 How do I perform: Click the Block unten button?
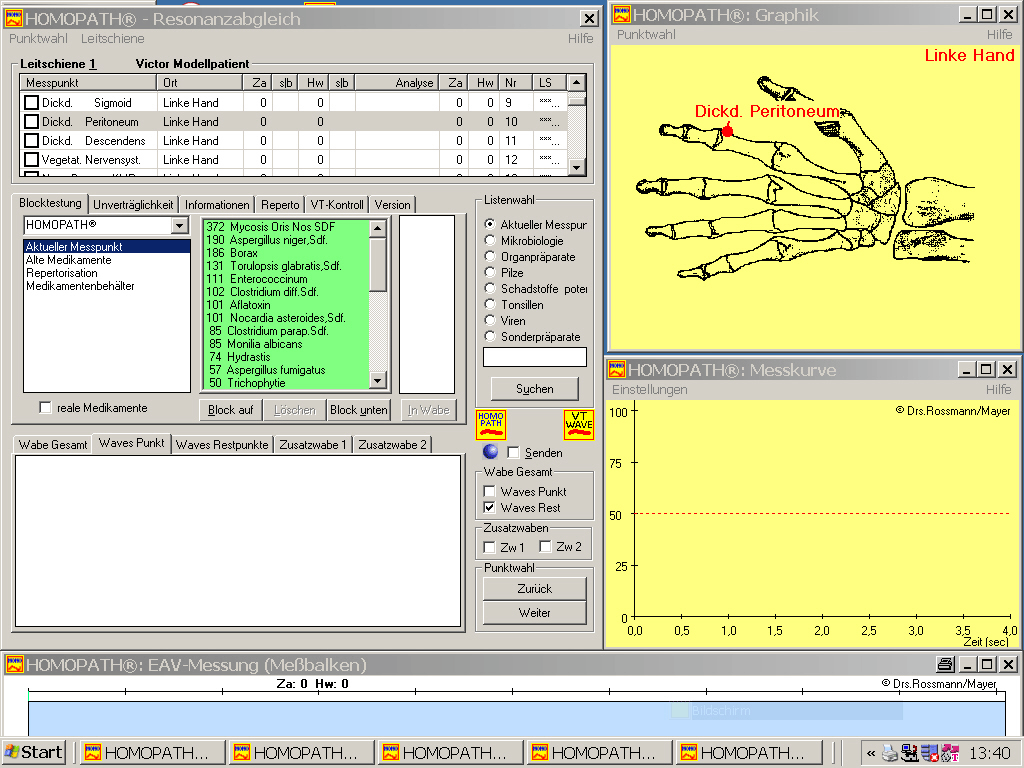(359, 410)
